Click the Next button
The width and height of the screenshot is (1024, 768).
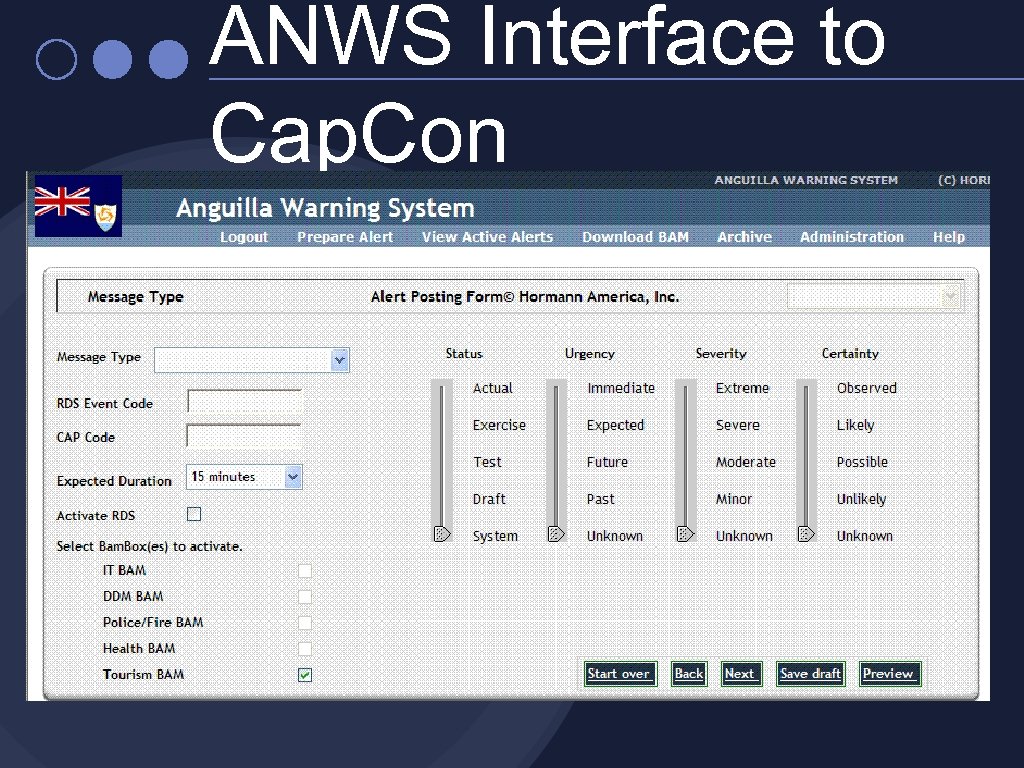point(741,674)
